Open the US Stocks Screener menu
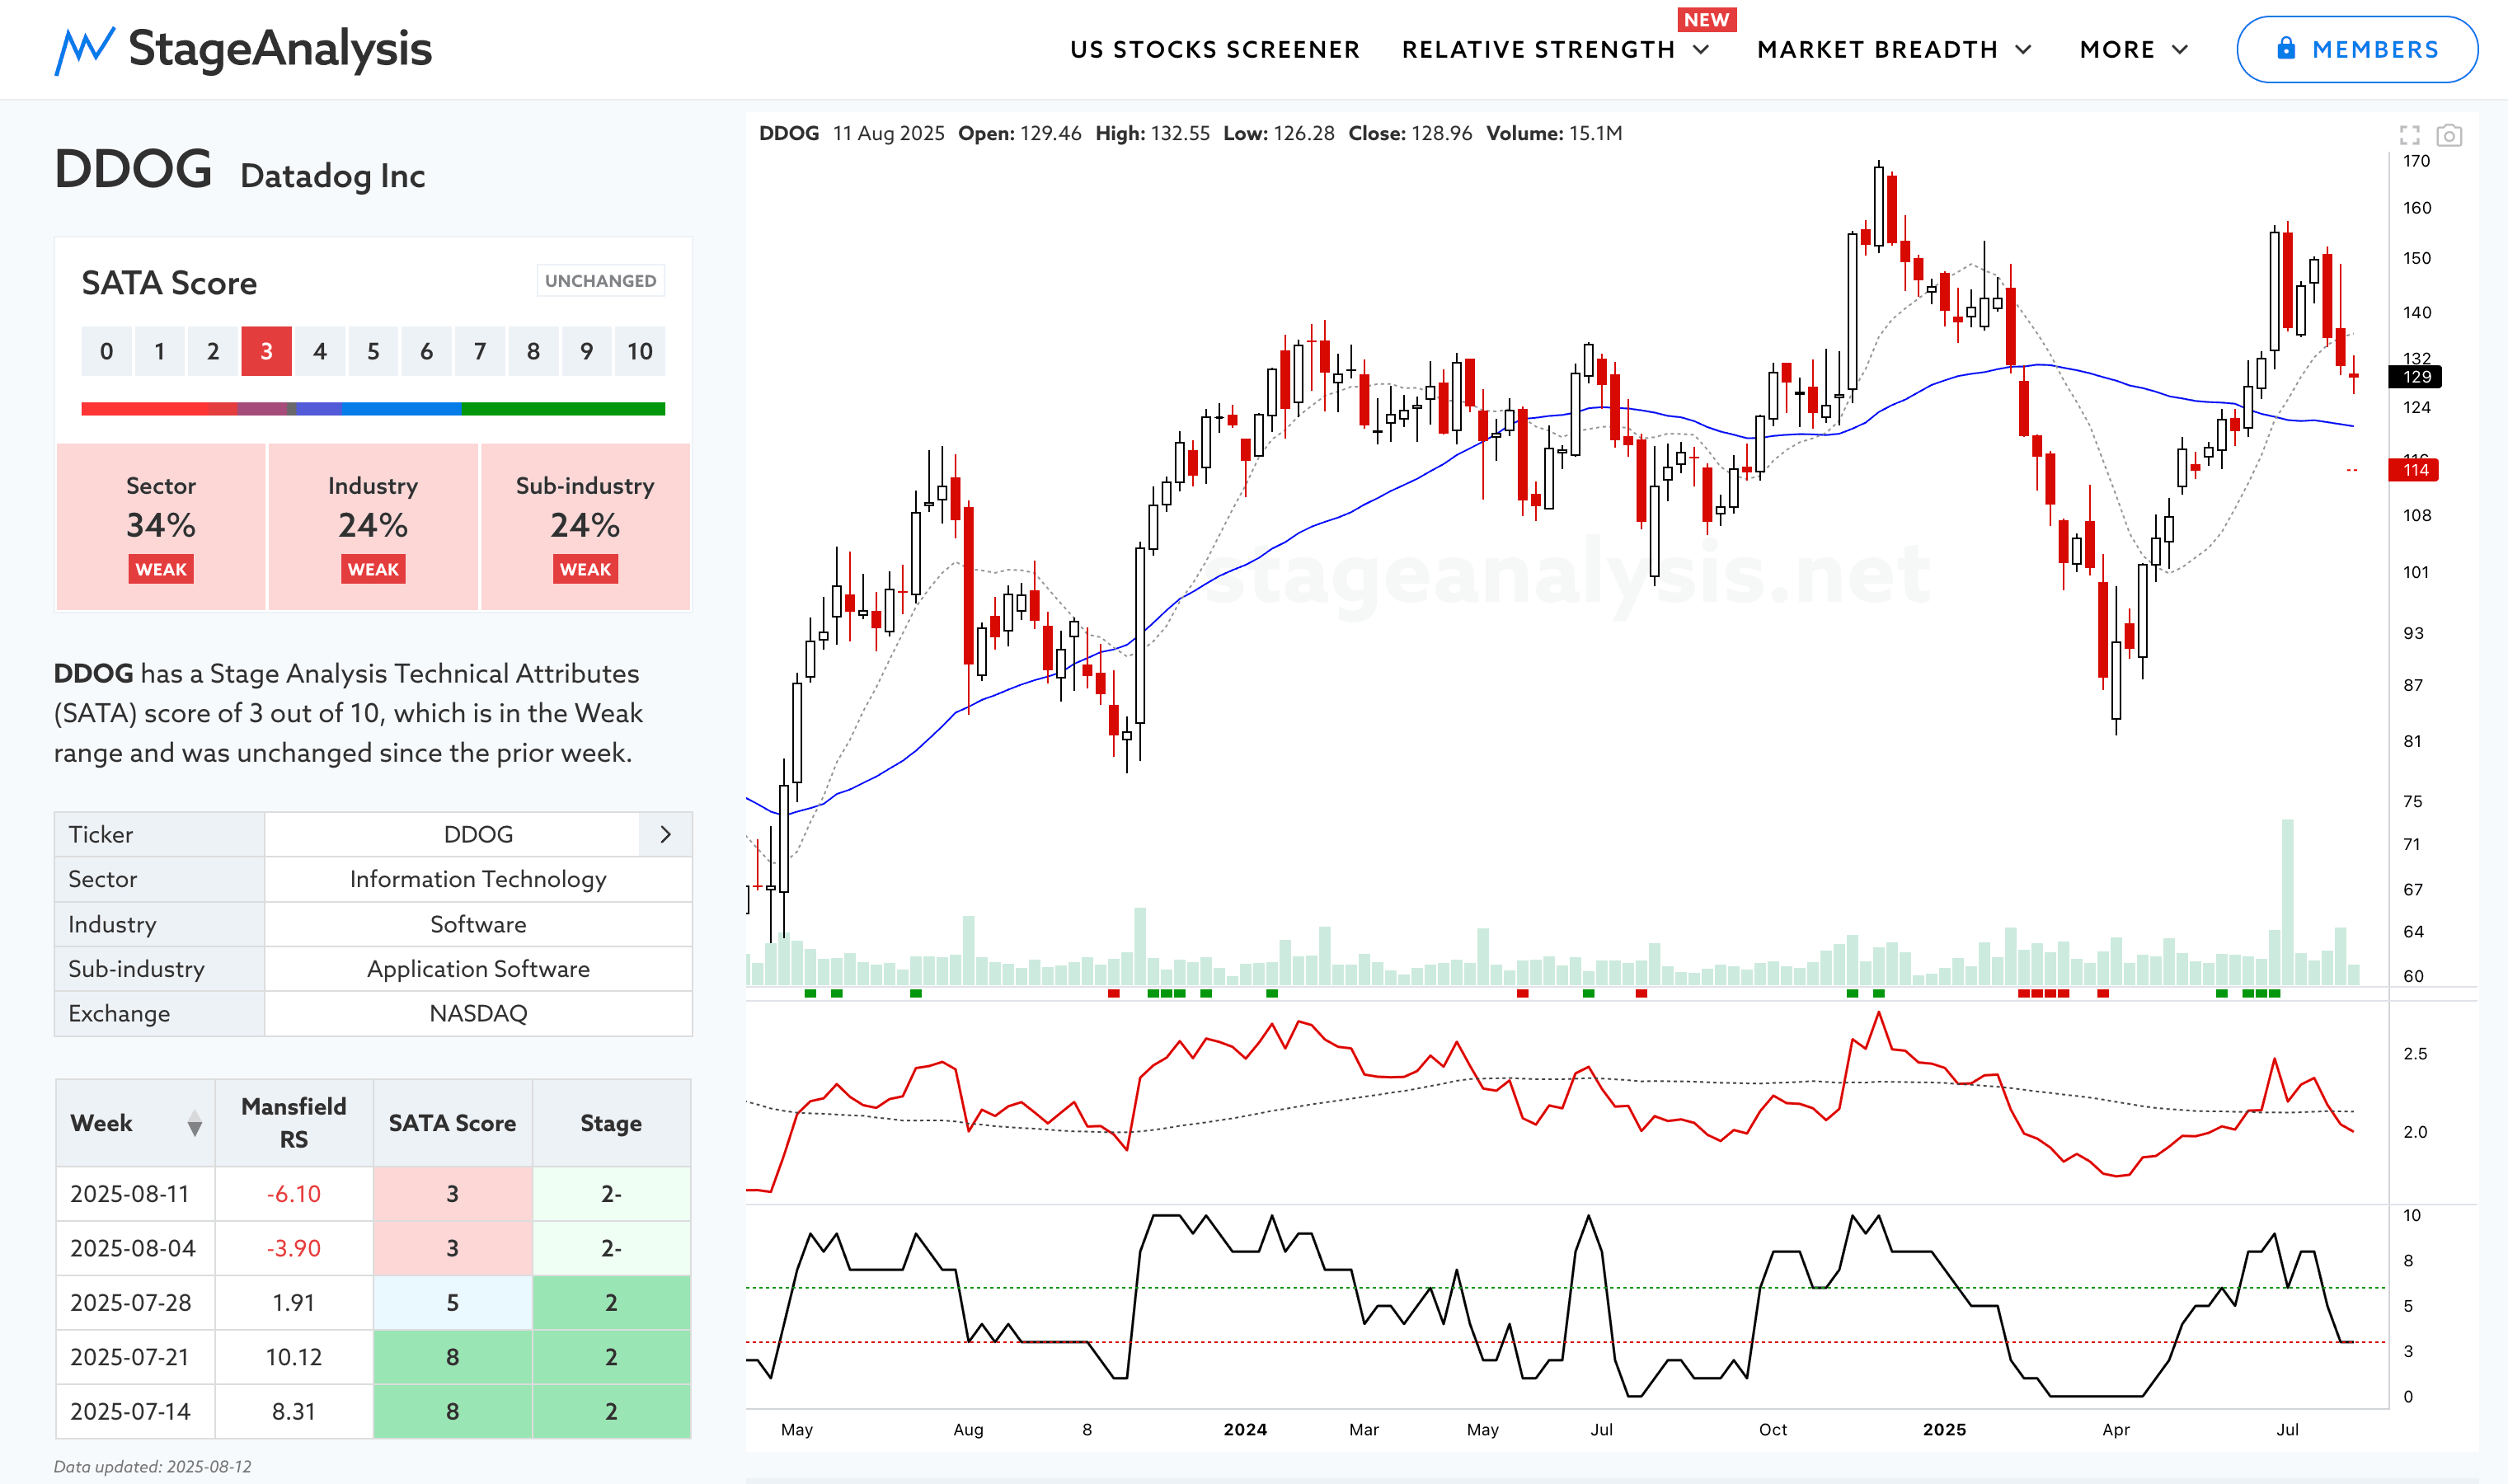Screen dimensions: 2508x1484 1215,50
